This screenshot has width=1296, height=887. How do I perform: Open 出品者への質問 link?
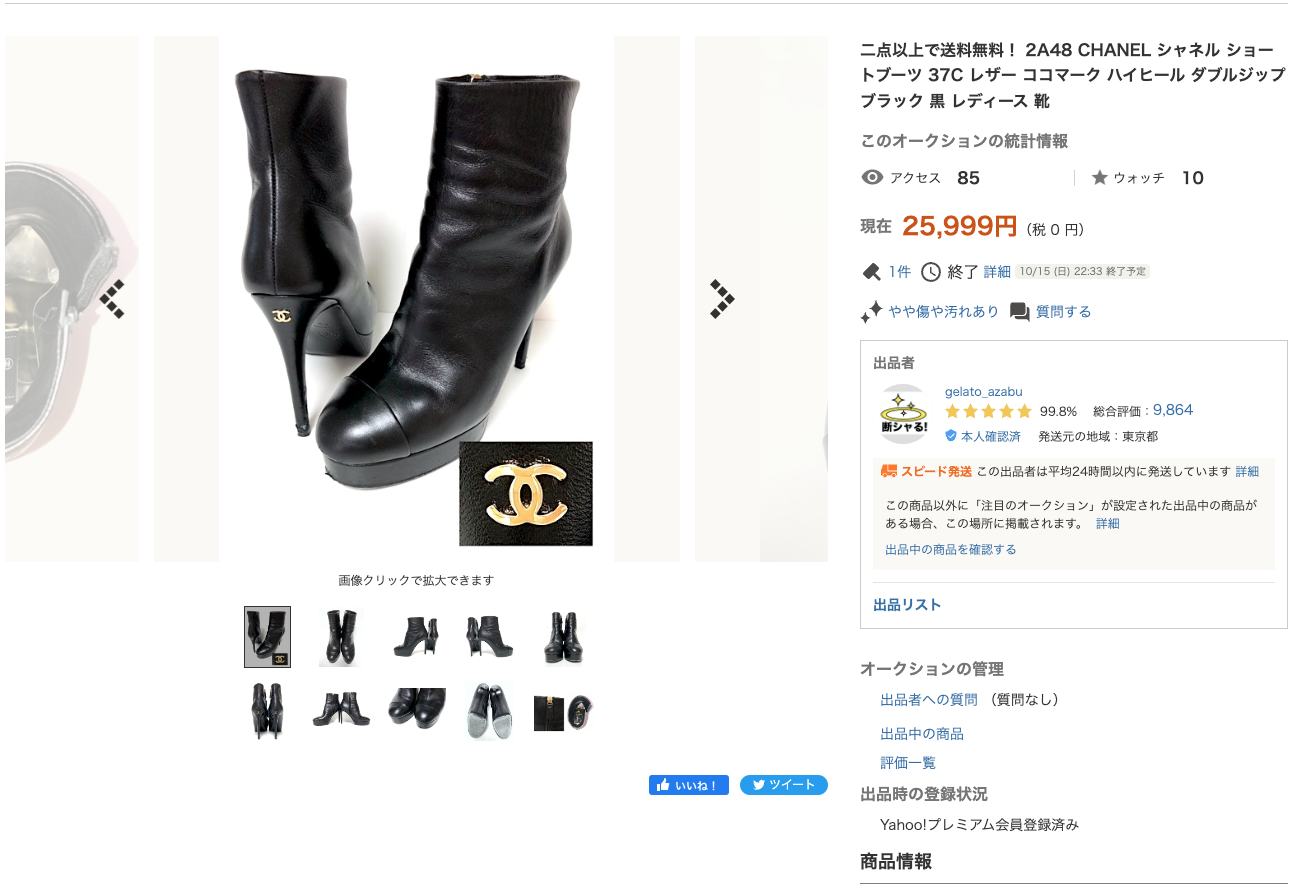pos(929,700)
